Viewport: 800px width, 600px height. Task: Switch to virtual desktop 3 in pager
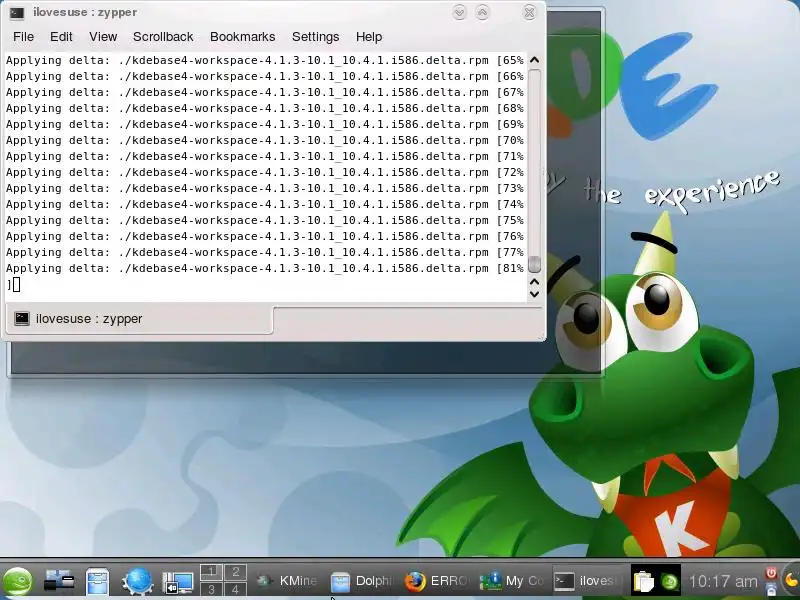[211, 589]
